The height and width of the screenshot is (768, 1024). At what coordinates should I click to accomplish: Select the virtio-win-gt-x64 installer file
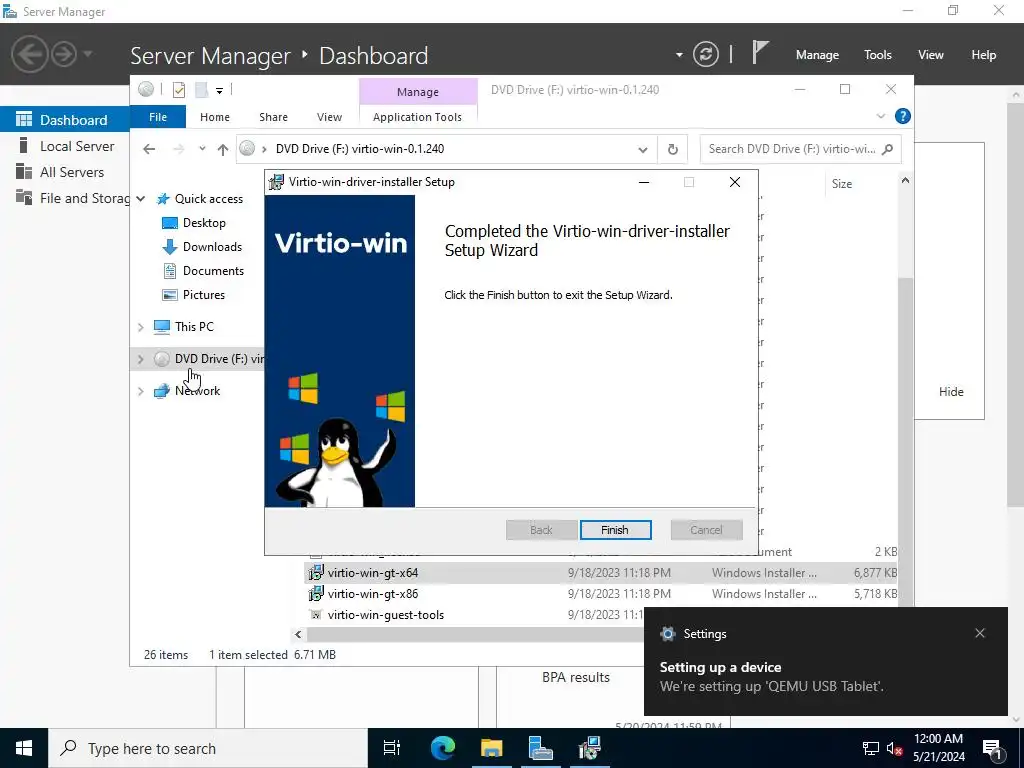click(x=372, y=573)
